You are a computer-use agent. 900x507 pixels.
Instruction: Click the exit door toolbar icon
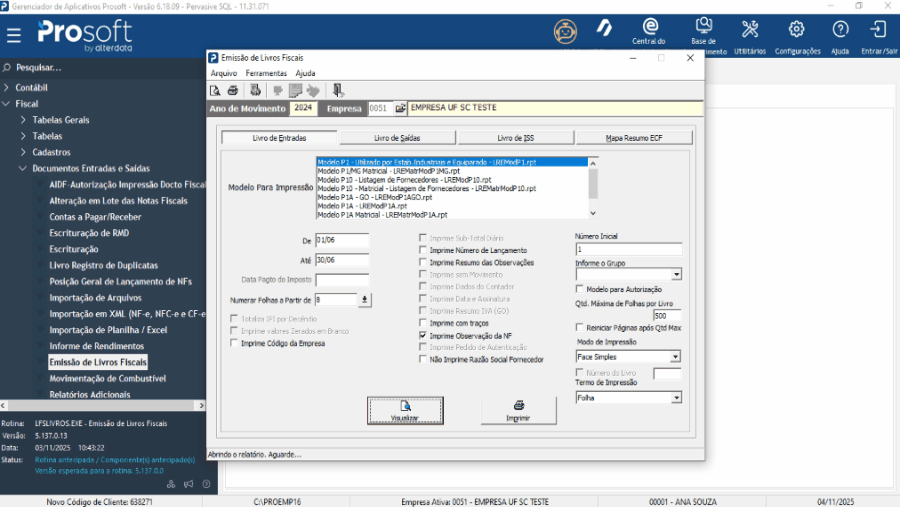[338, 90]
